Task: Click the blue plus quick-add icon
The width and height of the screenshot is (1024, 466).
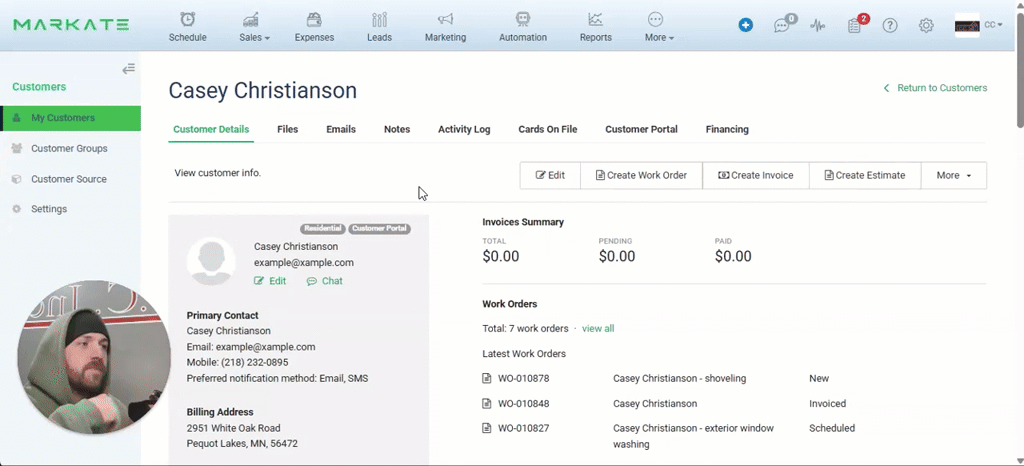Action: (746, 25)
